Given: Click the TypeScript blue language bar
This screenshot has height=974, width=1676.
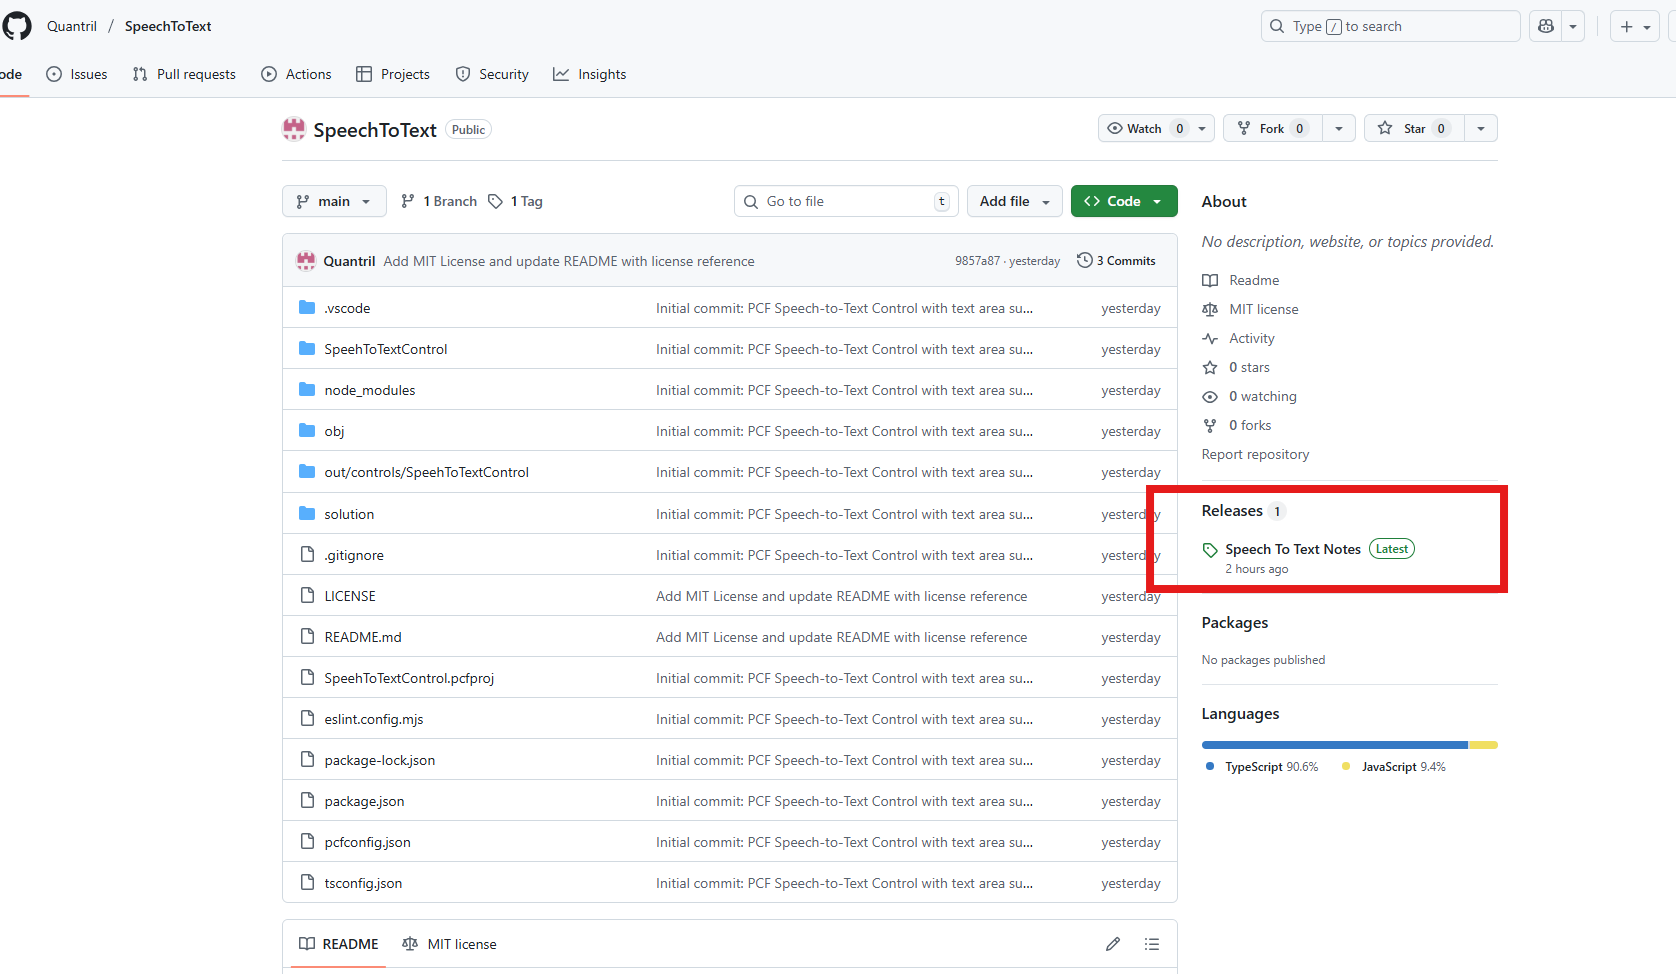Looking at the screenshot, I should 1334,745.
